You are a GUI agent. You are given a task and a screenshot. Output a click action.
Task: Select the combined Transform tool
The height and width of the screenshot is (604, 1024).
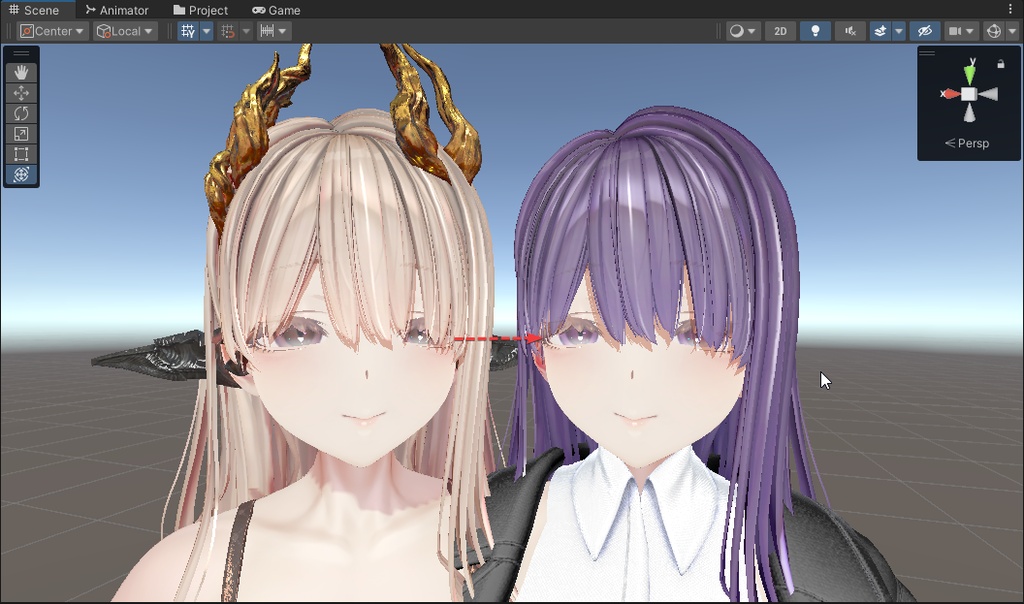click(21, 174)
